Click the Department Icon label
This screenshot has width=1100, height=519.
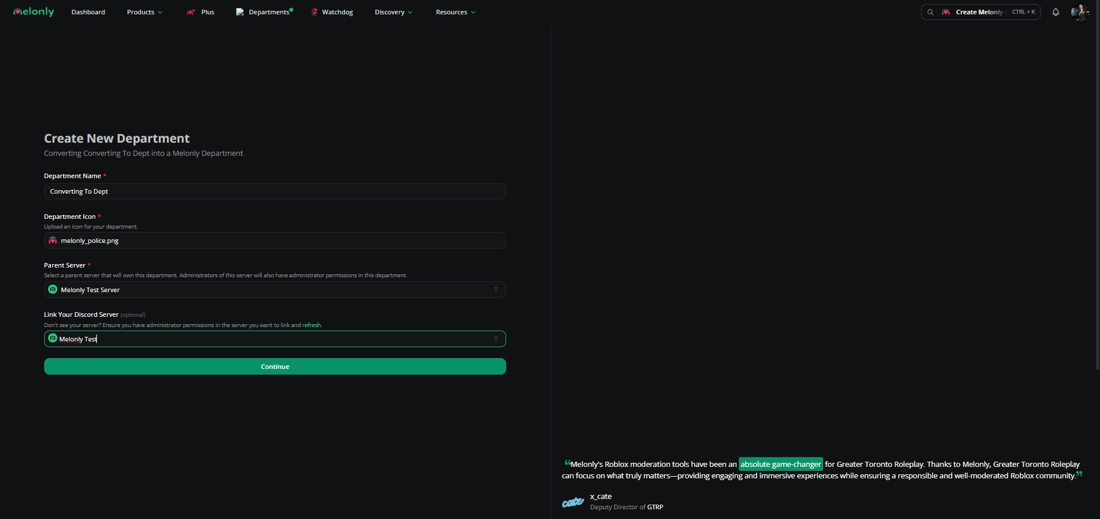pos(70,217)
